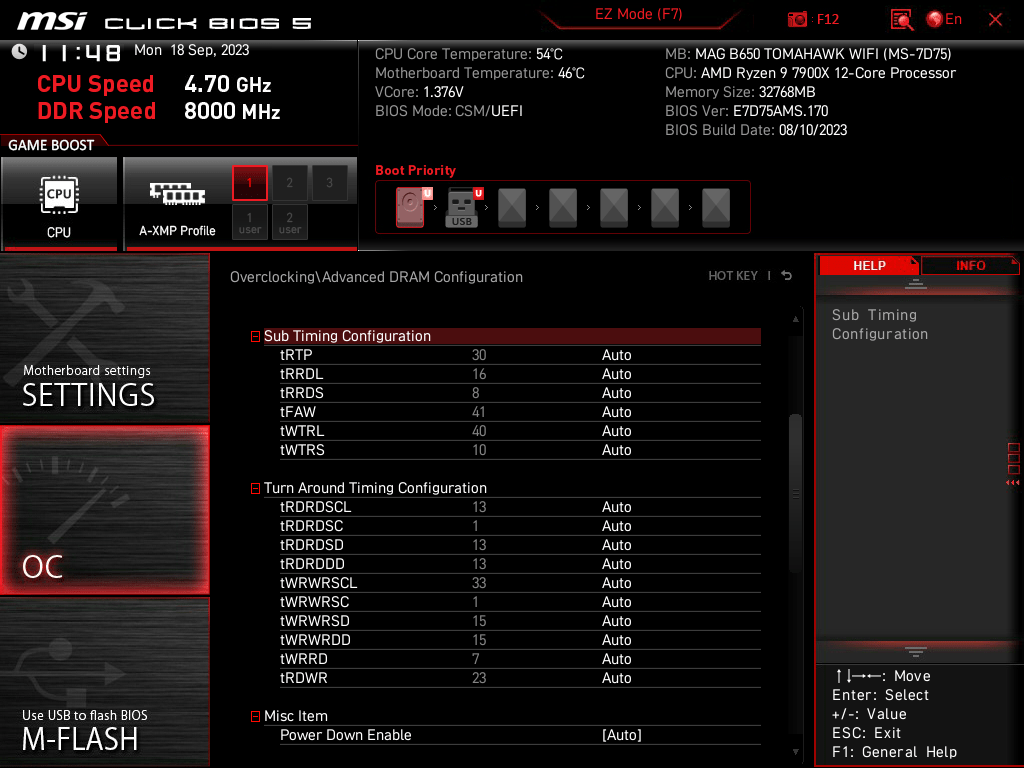Select the sixth empty boot priority slot
Screen dimensions: 1024x768
pyautogui.click(x=665, y=208)
